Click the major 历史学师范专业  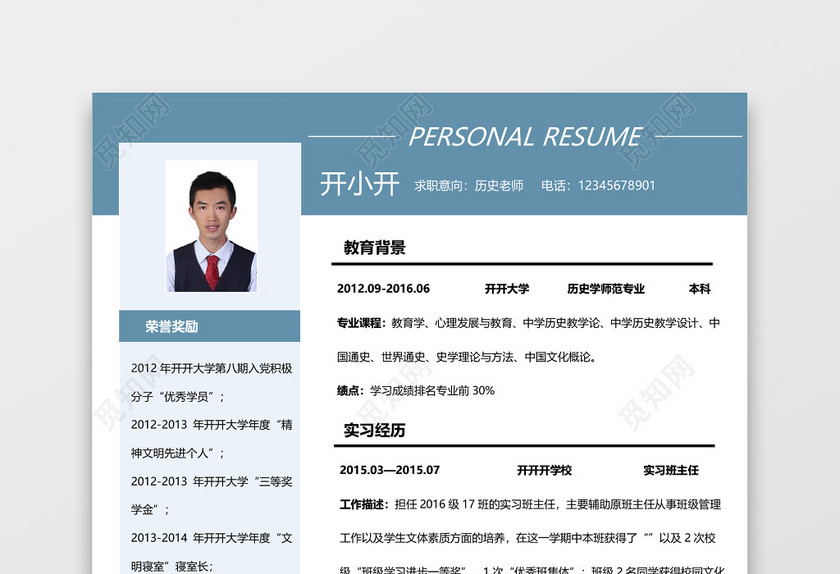[606, 289]
